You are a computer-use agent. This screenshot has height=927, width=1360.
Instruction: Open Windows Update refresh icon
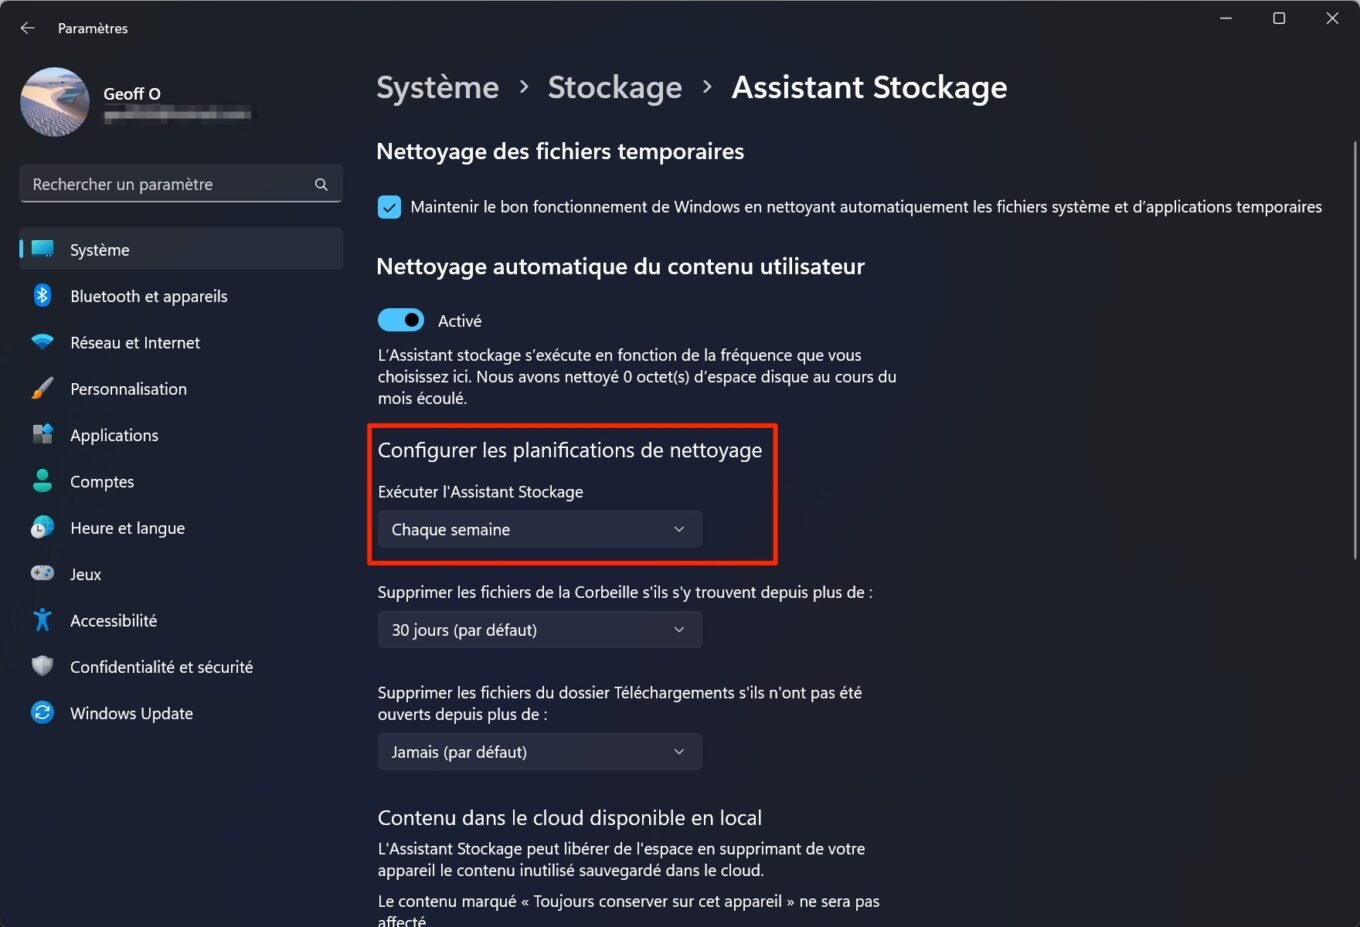(x=42, y=712)
